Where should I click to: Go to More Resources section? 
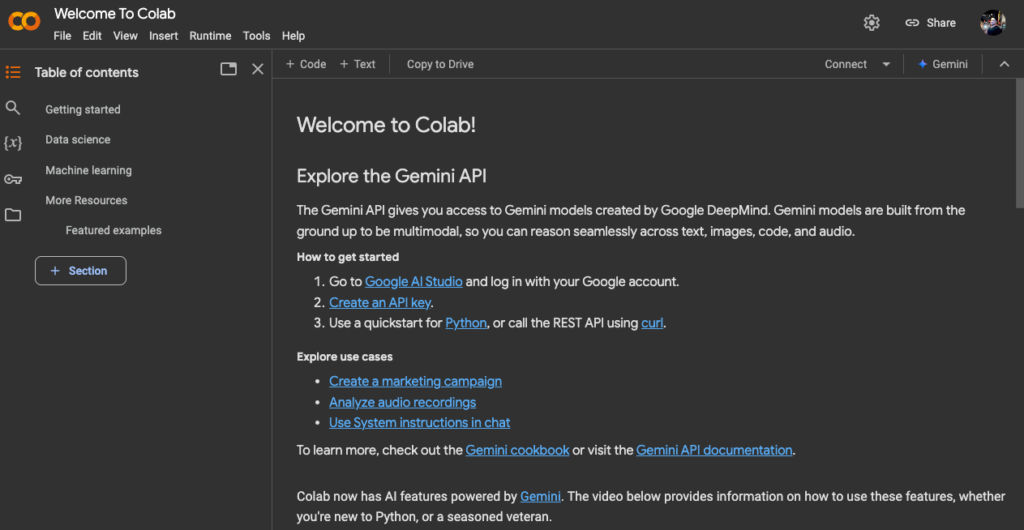point(86,200)
